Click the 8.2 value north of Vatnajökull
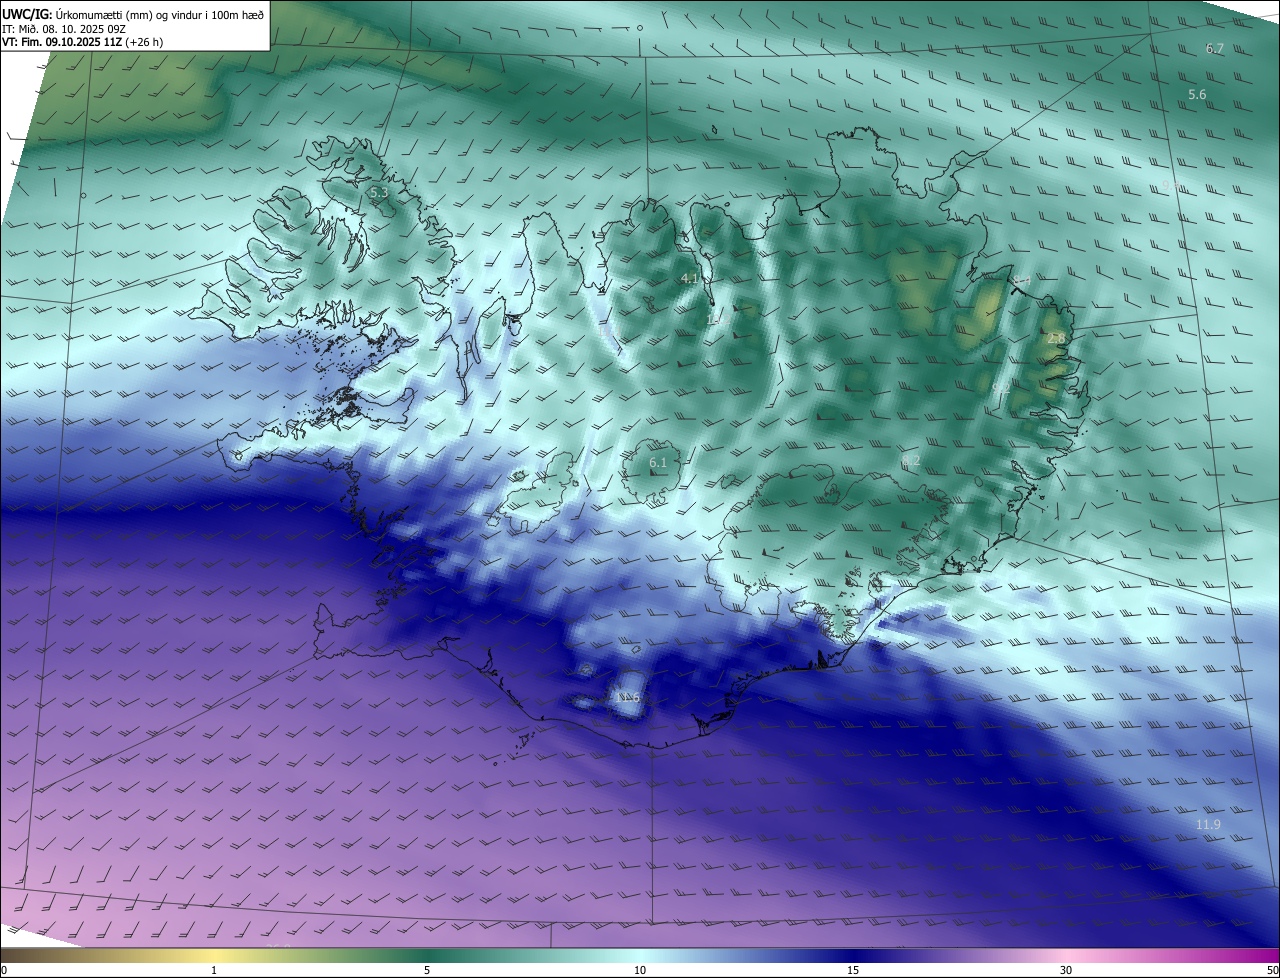This screenshot has width=1280, height=978. coord(910,461)
